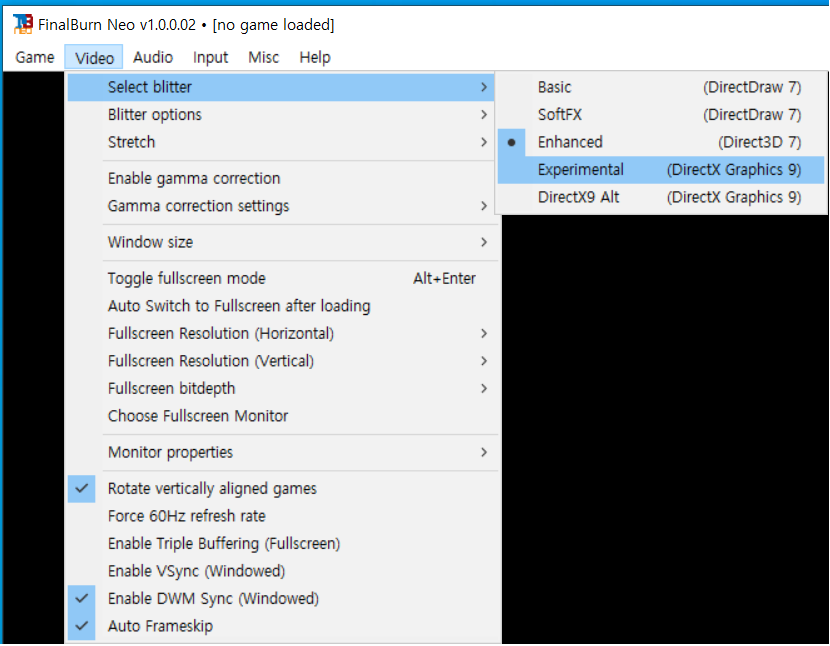
Task: Enable Force 60Hz refresh rate
Action: 281,516
